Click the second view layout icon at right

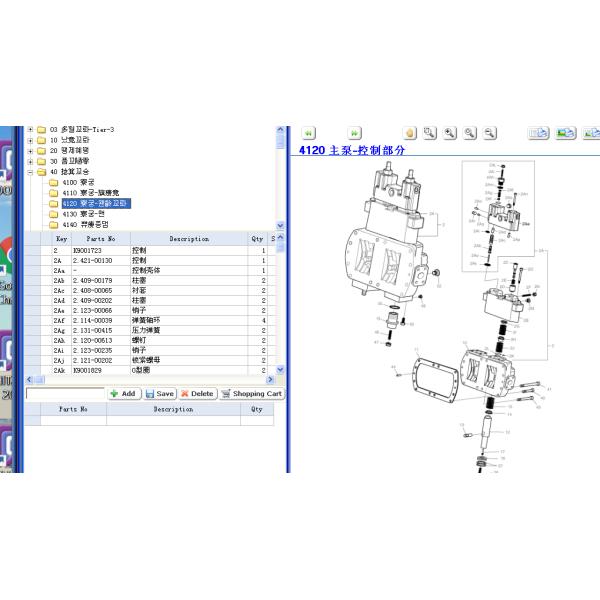pos(565,133)
